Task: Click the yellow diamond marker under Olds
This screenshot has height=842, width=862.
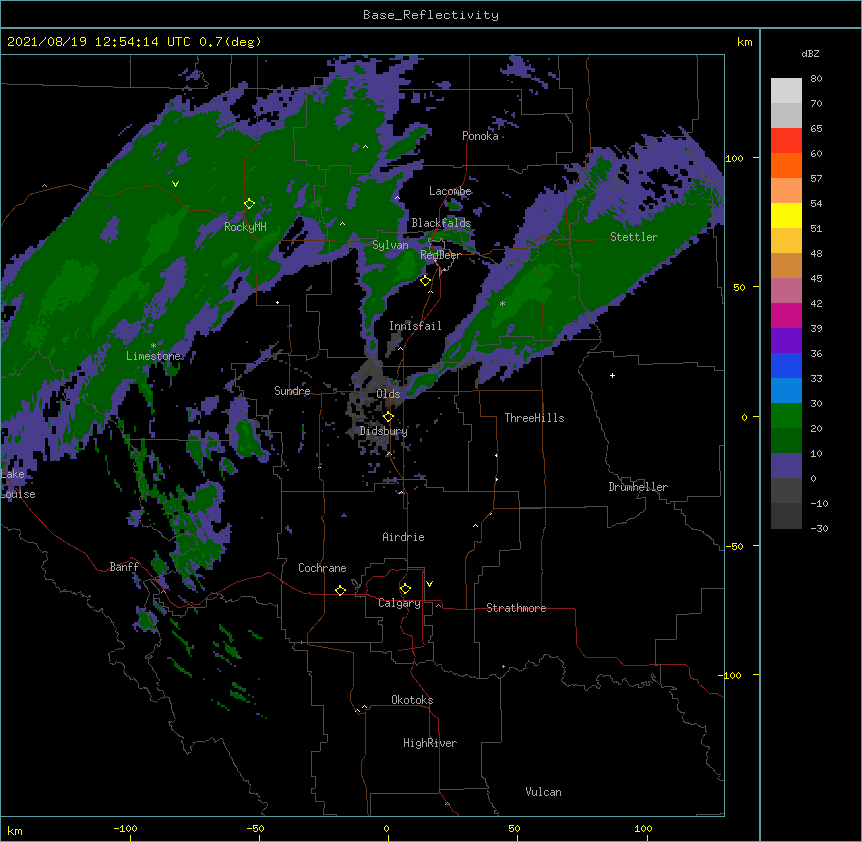Action: point(388,417)
